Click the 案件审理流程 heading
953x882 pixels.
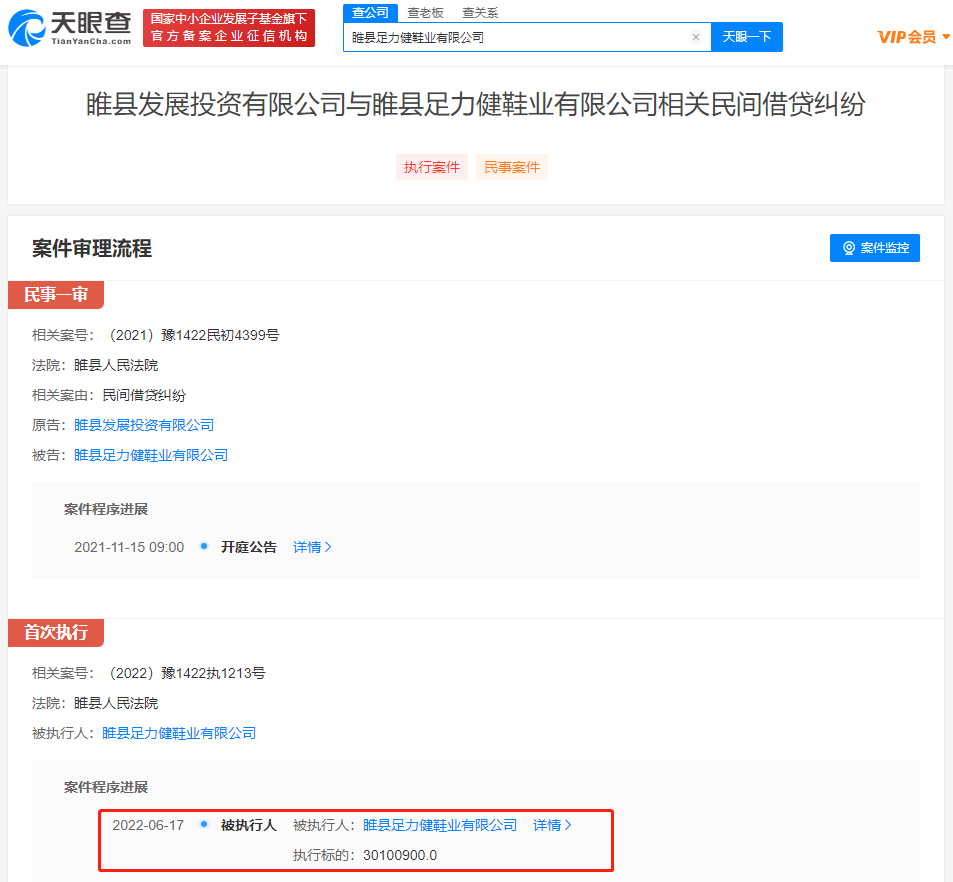(92, 248)
